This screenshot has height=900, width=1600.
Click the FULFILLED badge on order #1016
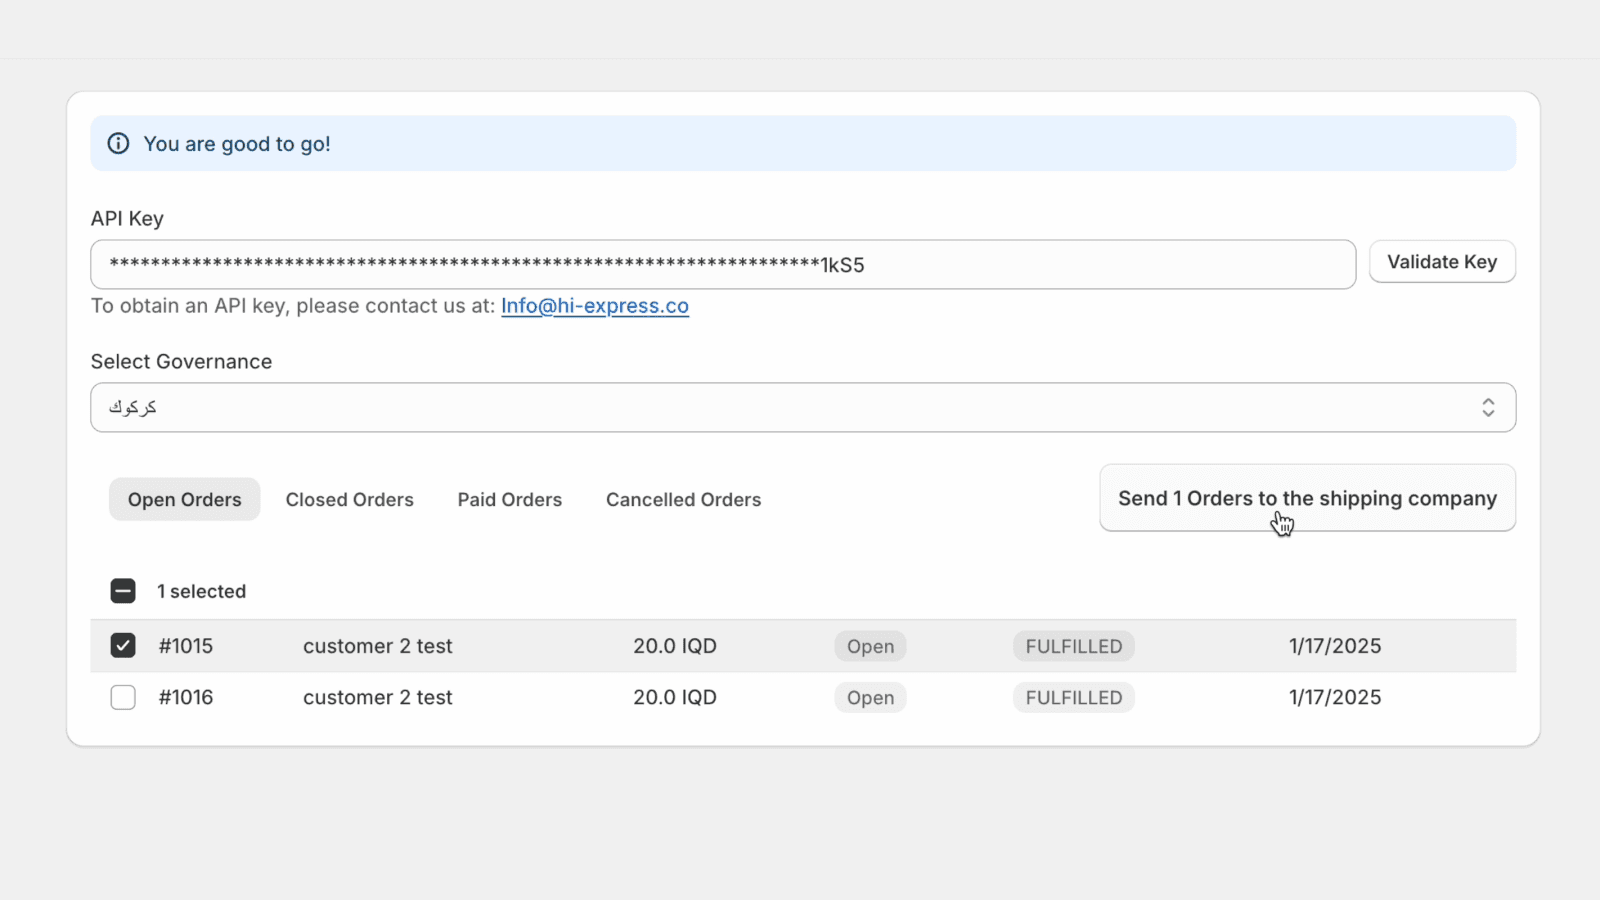point(1073,697)
